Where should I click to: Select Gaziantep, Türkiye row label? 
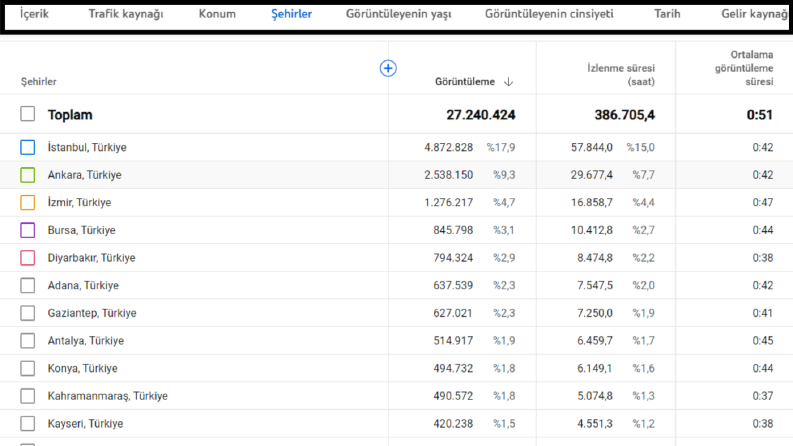92,313
